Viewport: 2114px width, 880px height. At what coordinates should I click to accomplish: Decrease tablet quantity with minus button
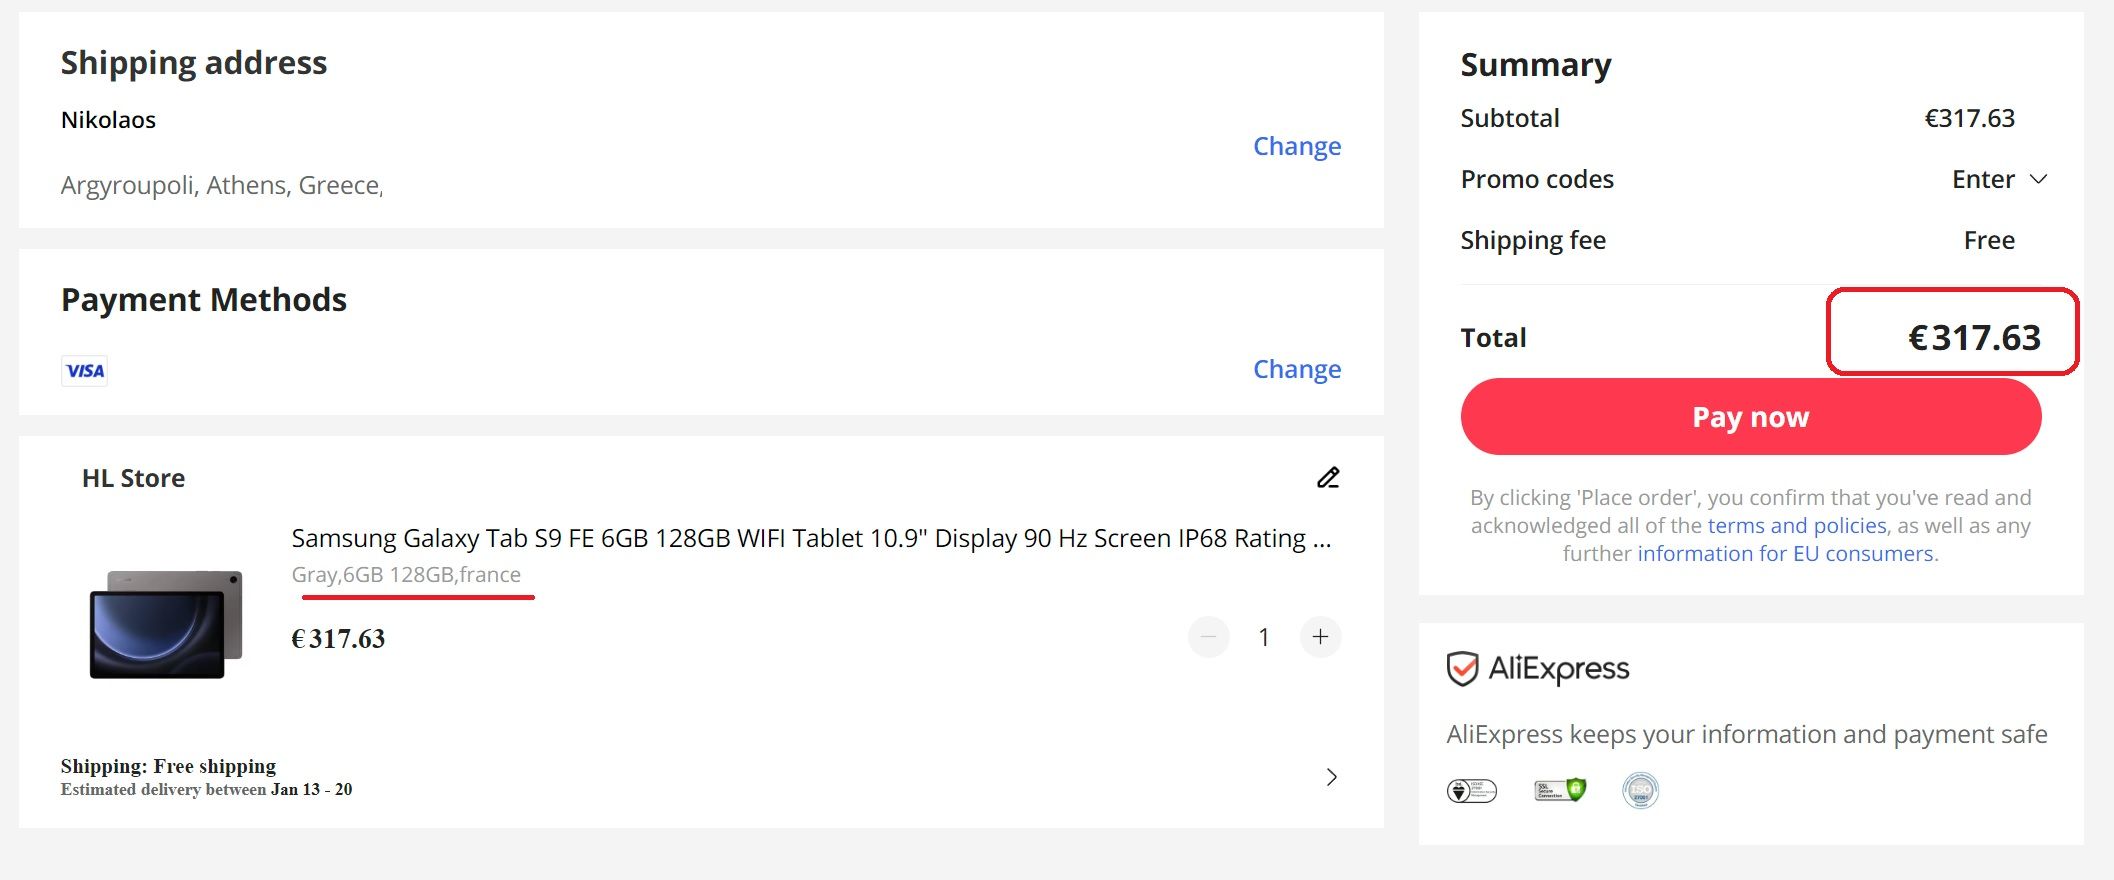point(1208,637)
